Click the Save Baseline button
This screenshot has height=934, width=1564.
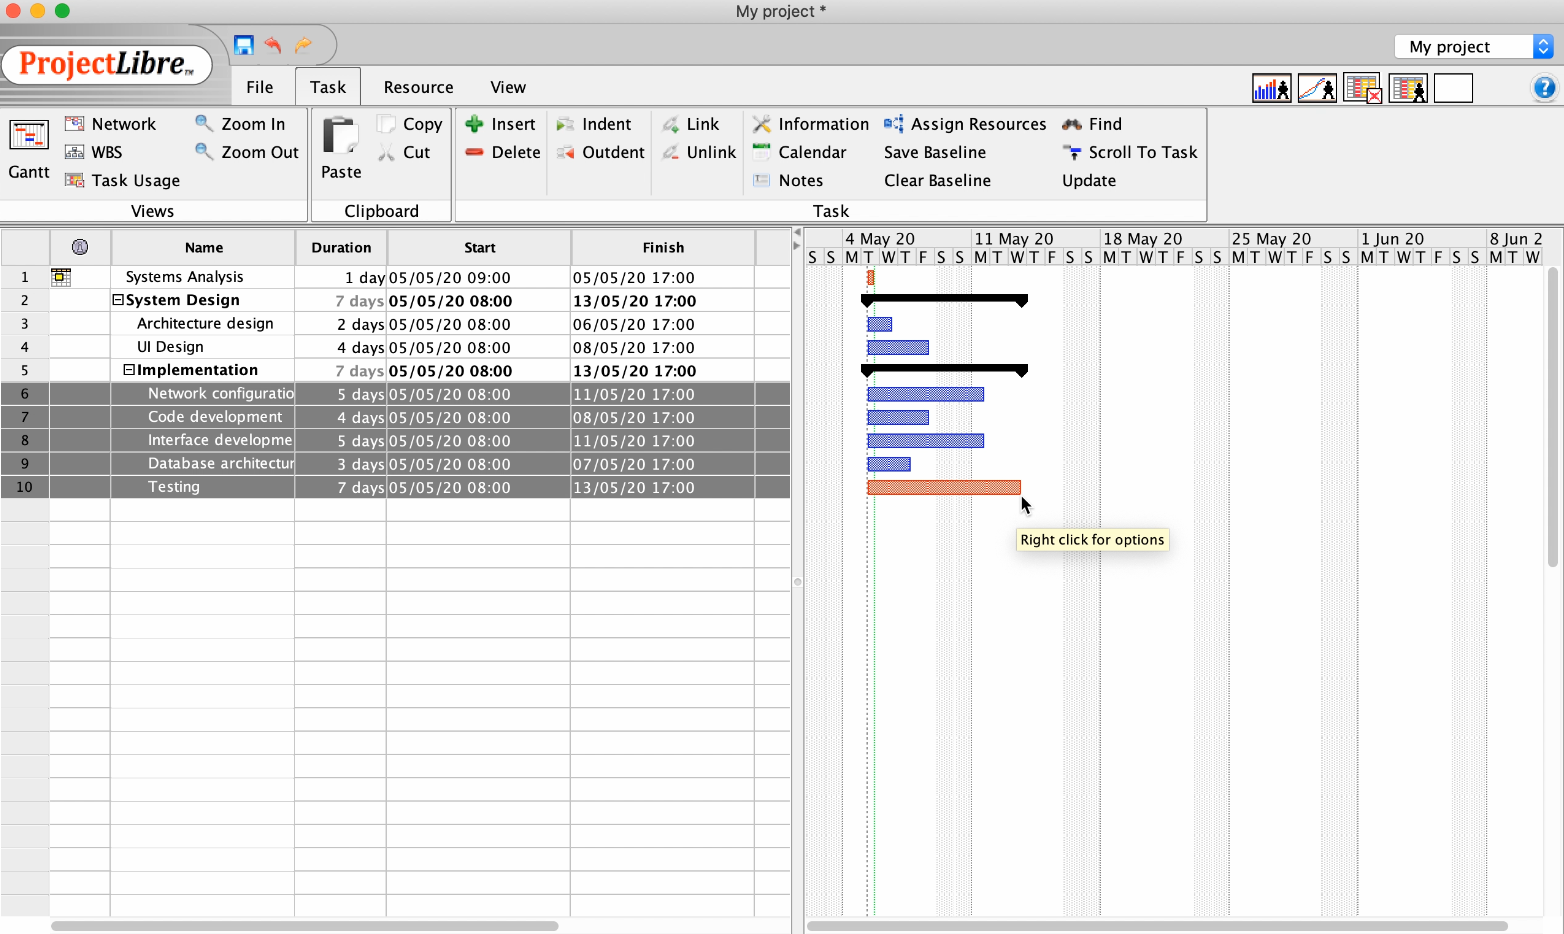(934, 152)
